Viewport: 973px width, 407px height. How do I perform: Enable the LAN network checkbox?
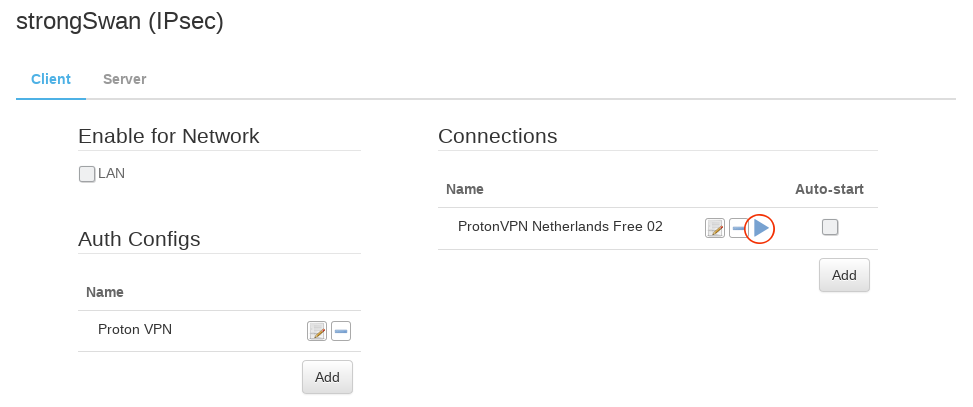(x=87, y=174)
